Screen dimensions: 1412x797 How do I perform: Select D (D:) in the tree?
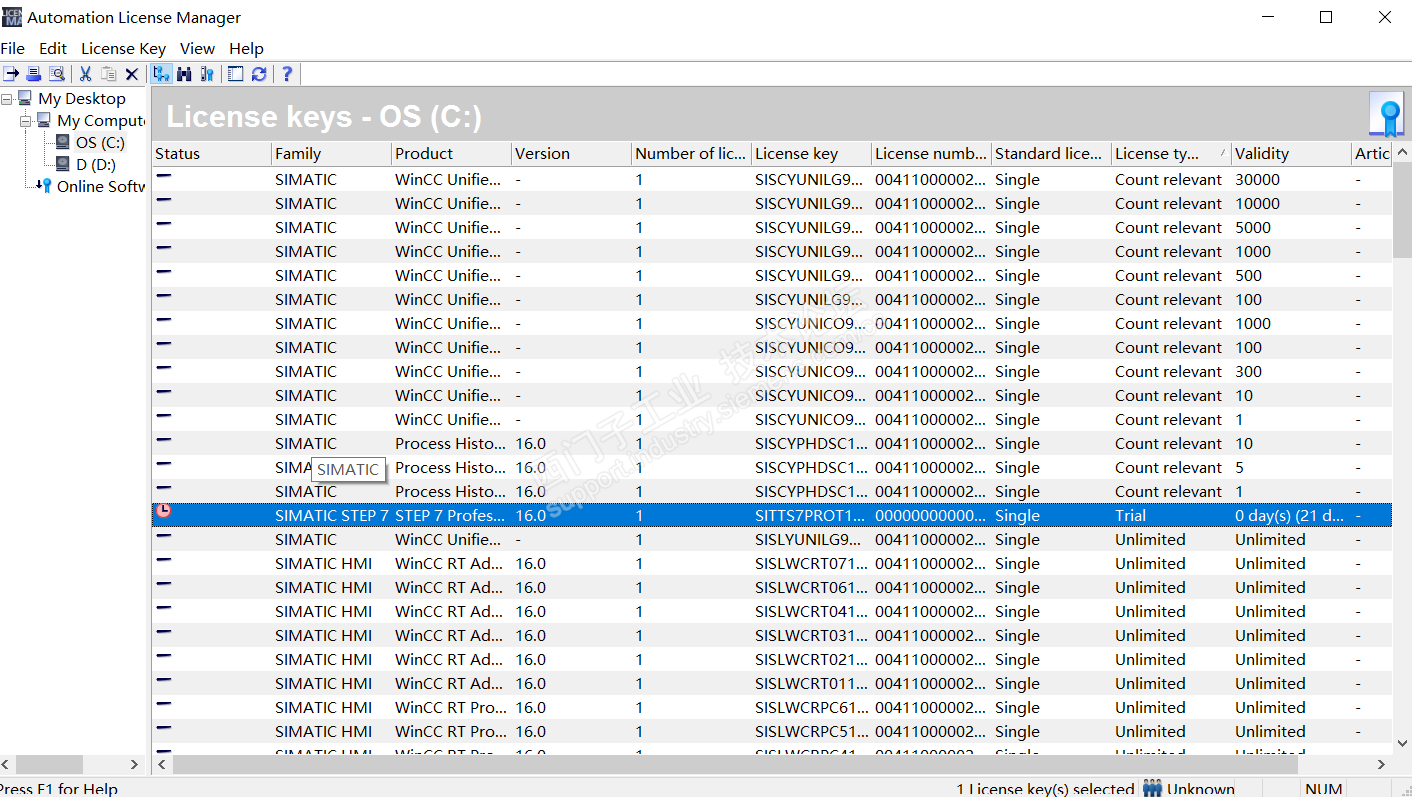coord(96,164)
